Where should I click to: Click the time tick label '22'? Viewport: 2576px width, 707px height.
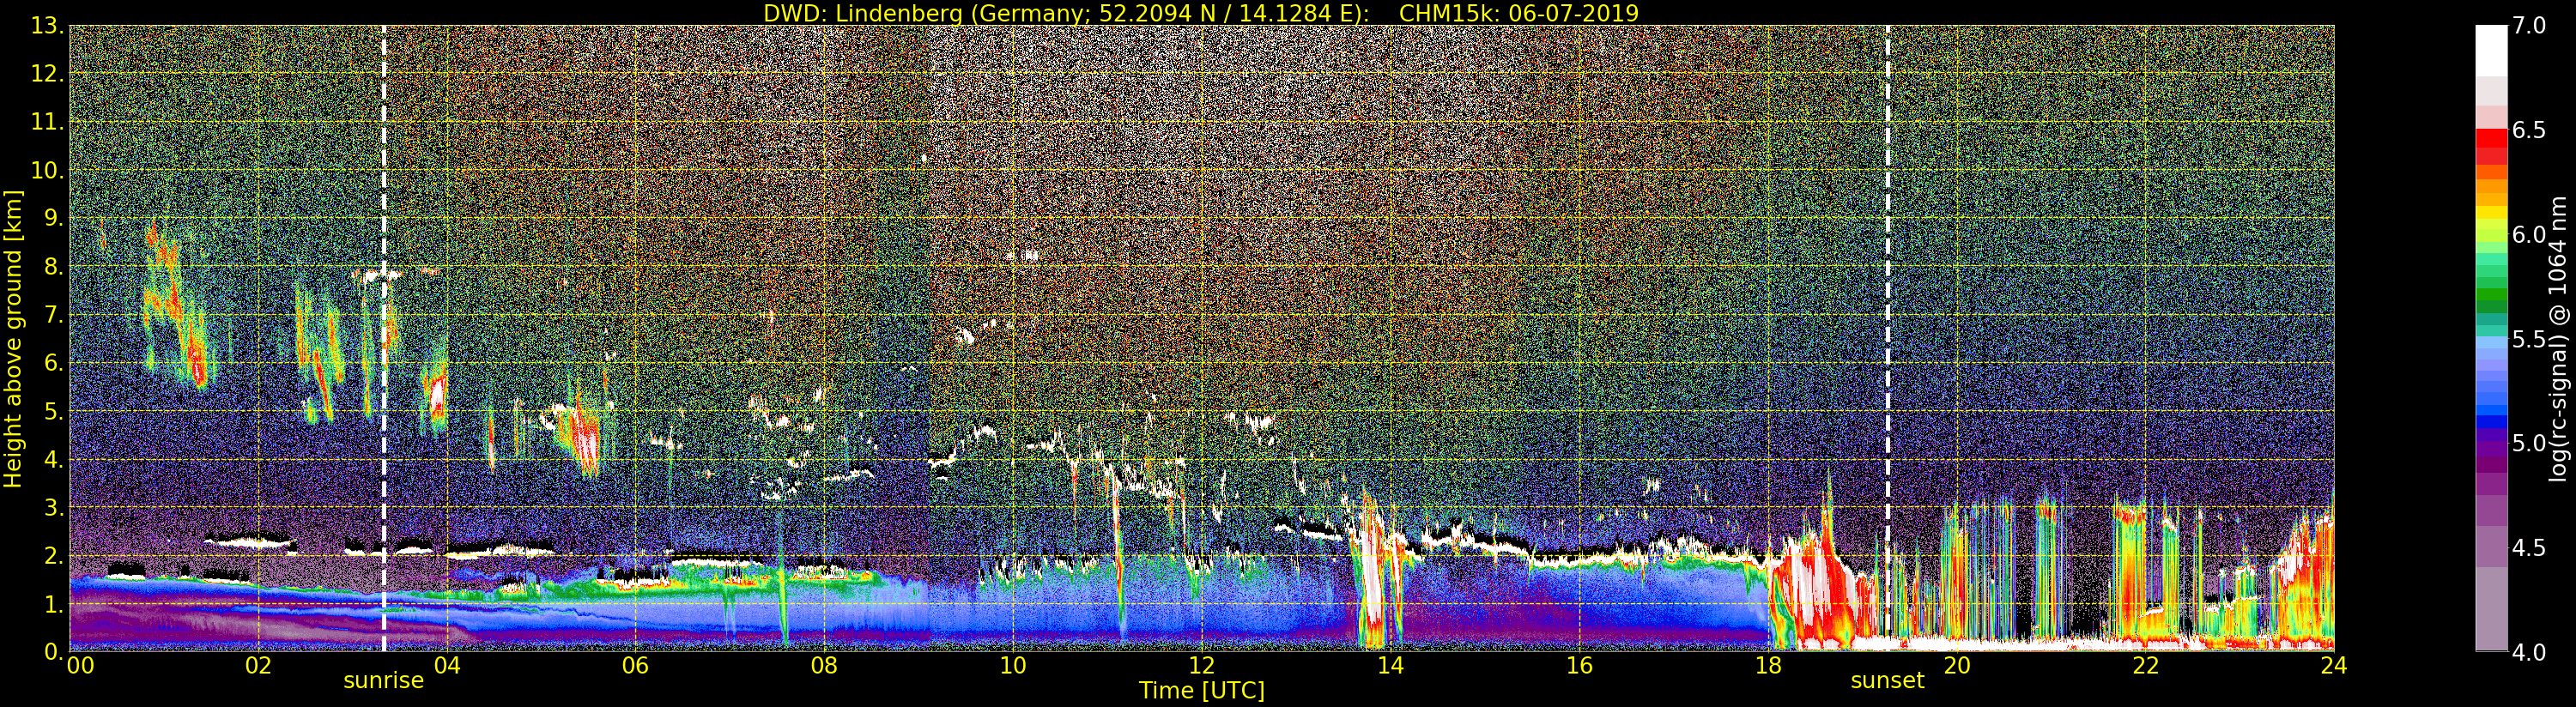tap(2146, 665)
